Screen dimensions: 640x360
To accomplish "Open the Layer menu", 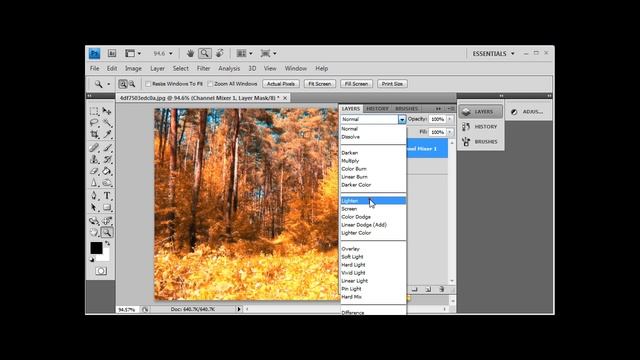I will 157,69.
